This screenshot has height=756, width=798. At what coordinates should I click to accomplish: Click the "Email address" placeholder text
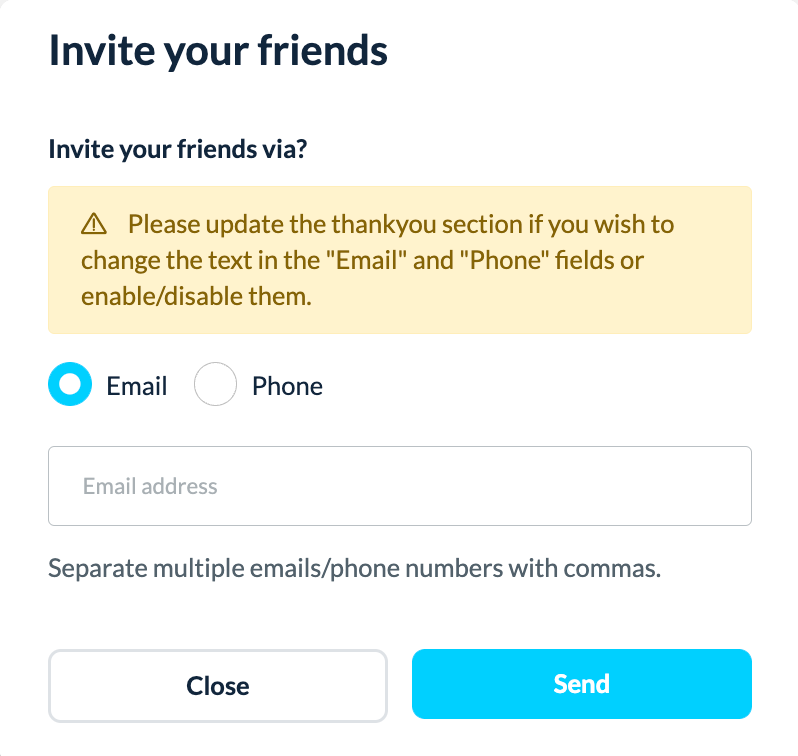[150, 487]
